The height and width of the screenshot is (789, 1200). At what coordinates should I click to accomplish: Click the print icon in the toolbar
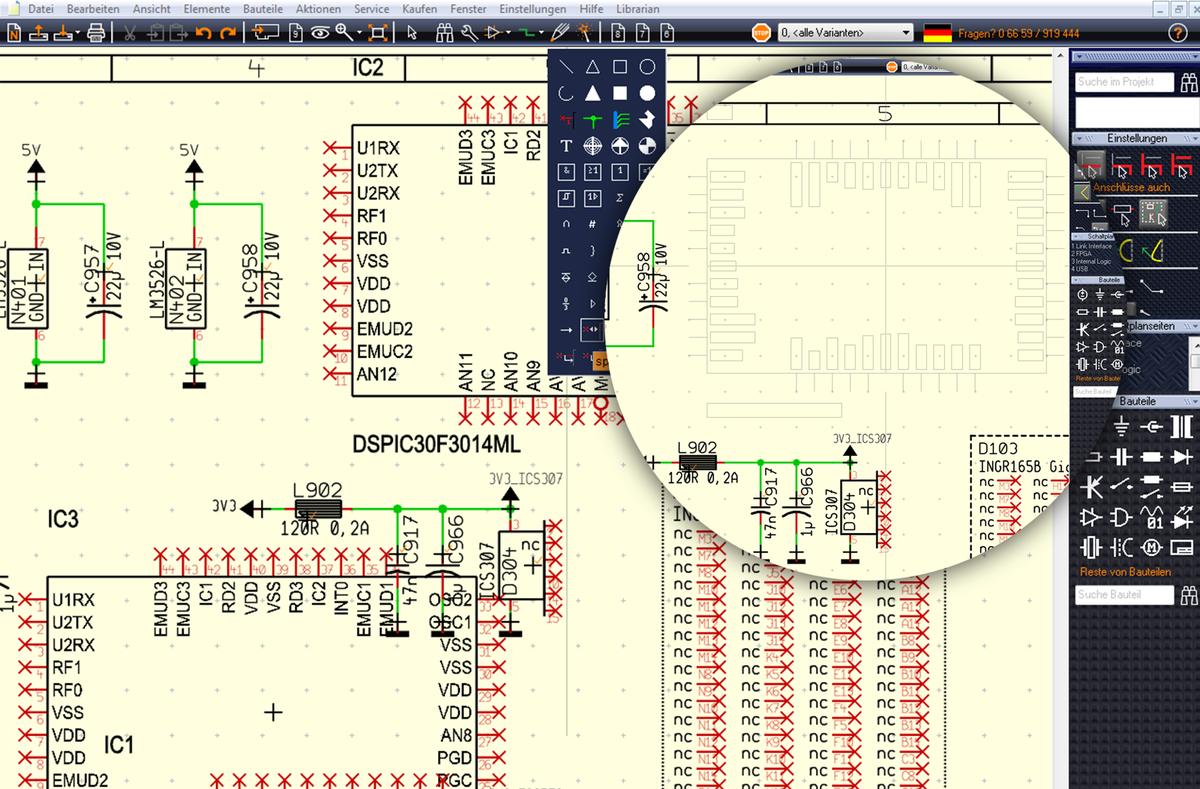coord(96,32)
